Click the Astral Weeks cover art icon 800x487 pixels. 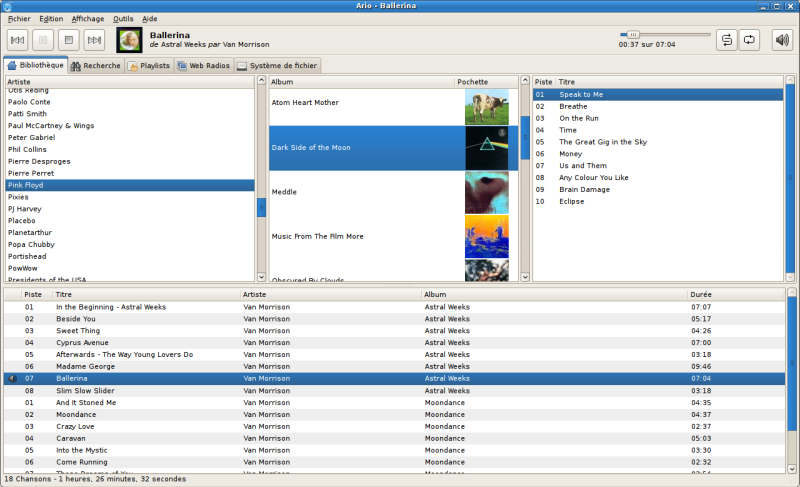[130, 40]
